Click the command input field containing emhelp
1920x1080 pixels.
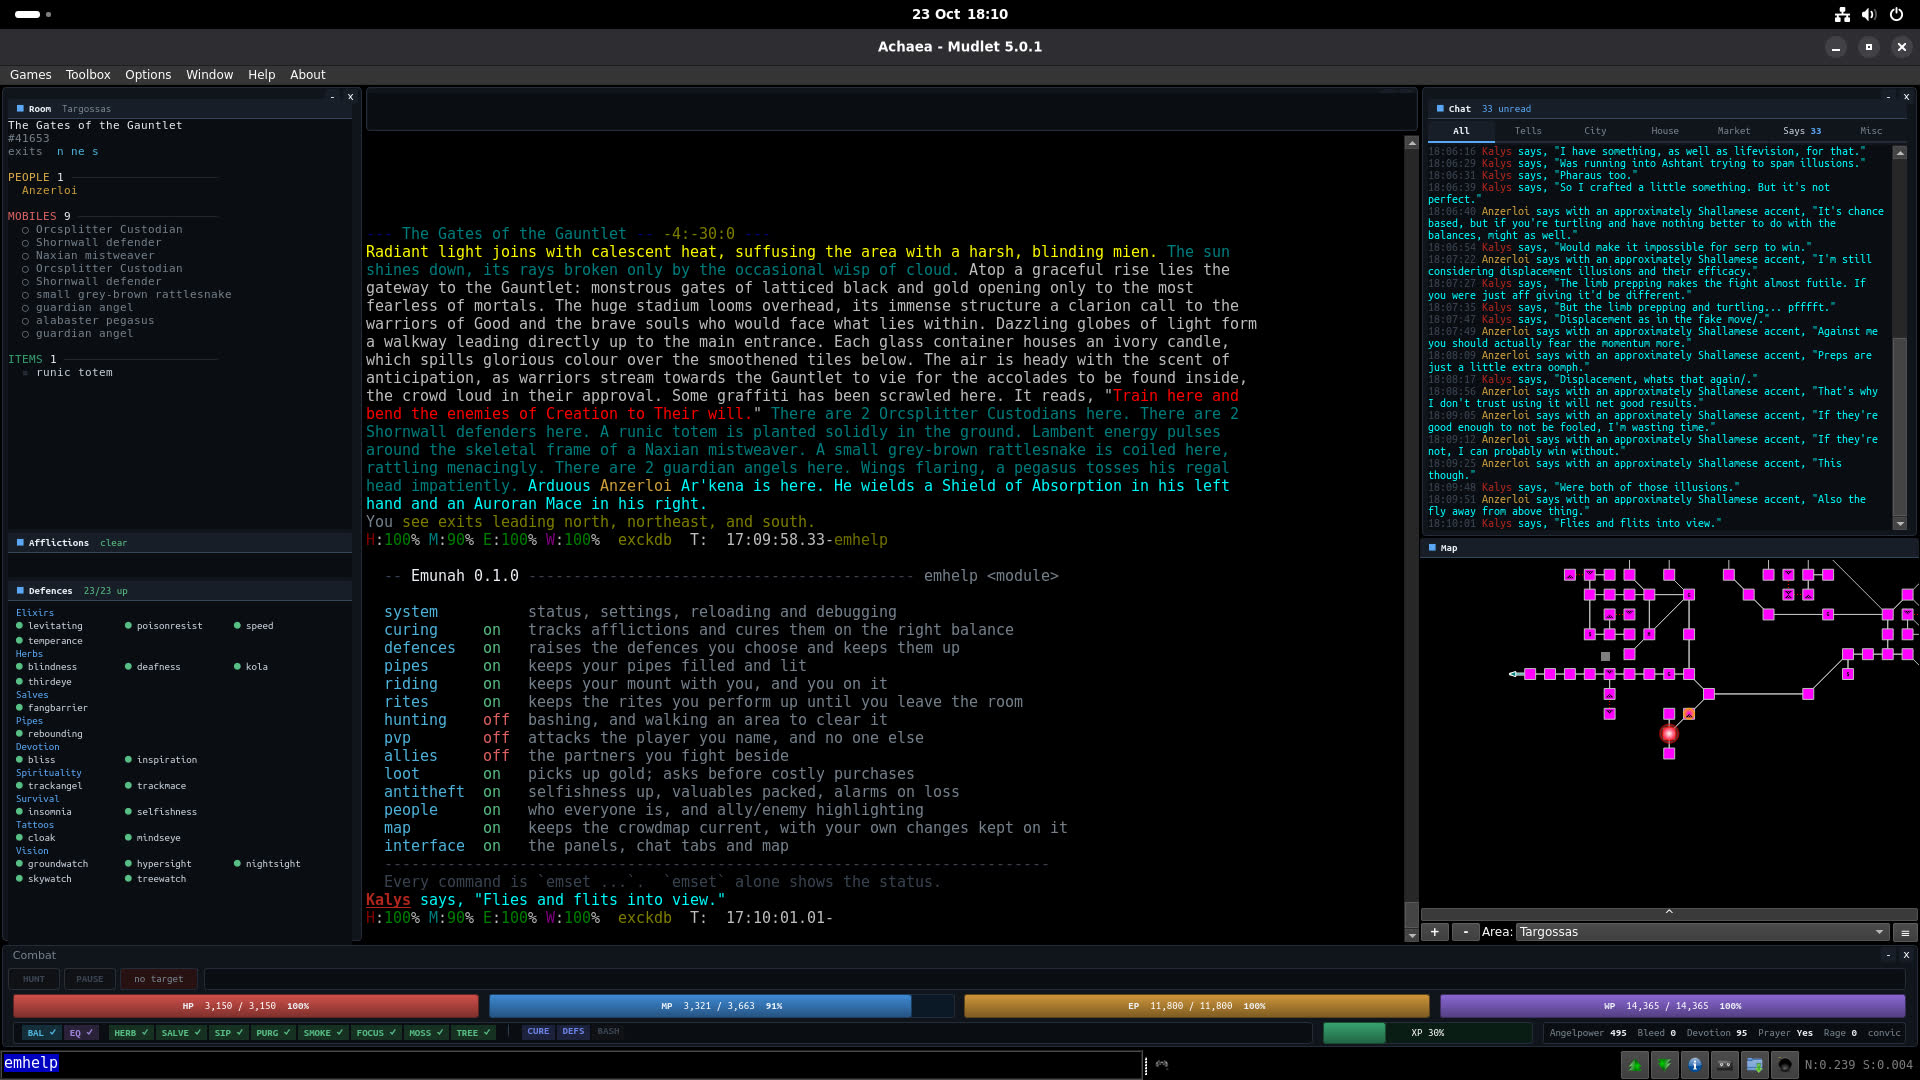pos(572,1064)
